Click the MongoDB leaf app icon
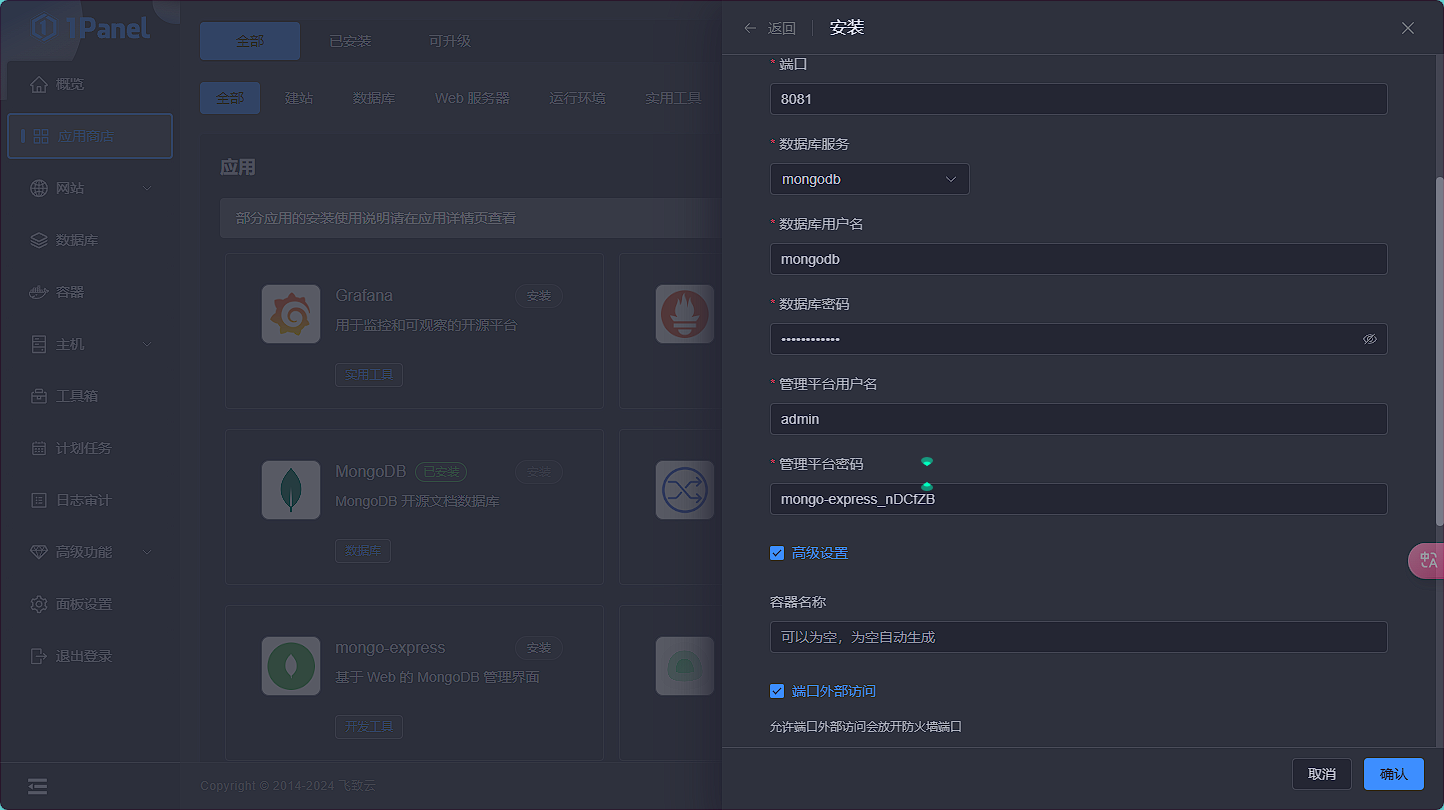This screenshot has height=810, width=1444. [x=291, y=490]
